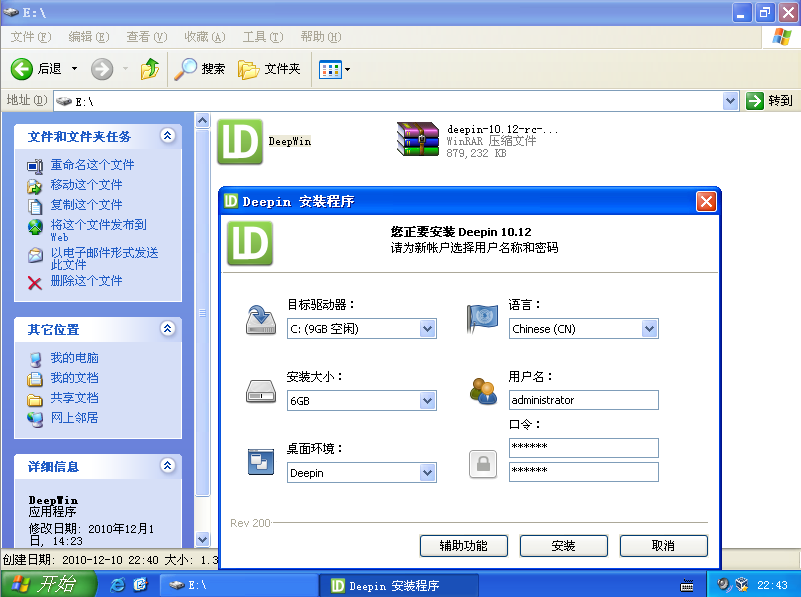Click the My Computer icon in sidebar
Viewport: 801px width, 597px height.
pos(35,359)
